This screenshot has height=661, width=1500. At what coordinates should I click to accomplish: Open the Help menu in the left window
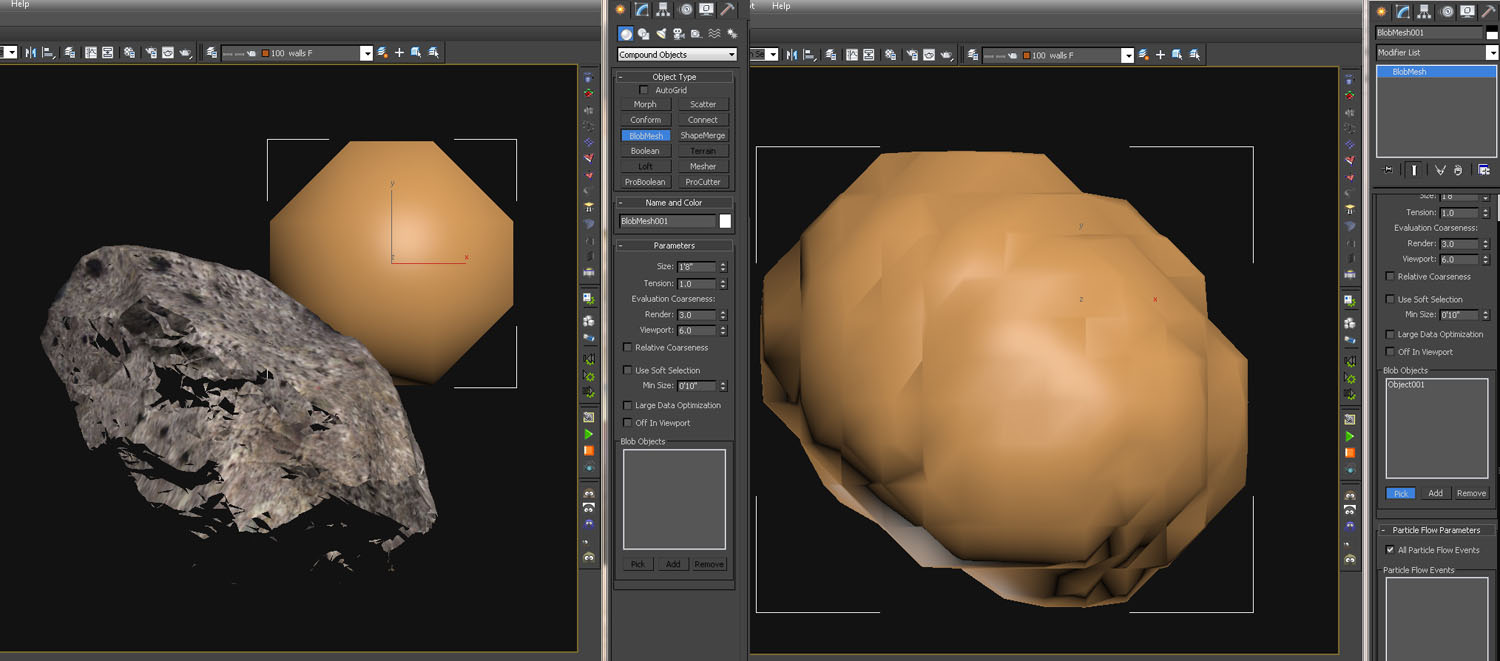pyautogui.click(x=20, y=5)
